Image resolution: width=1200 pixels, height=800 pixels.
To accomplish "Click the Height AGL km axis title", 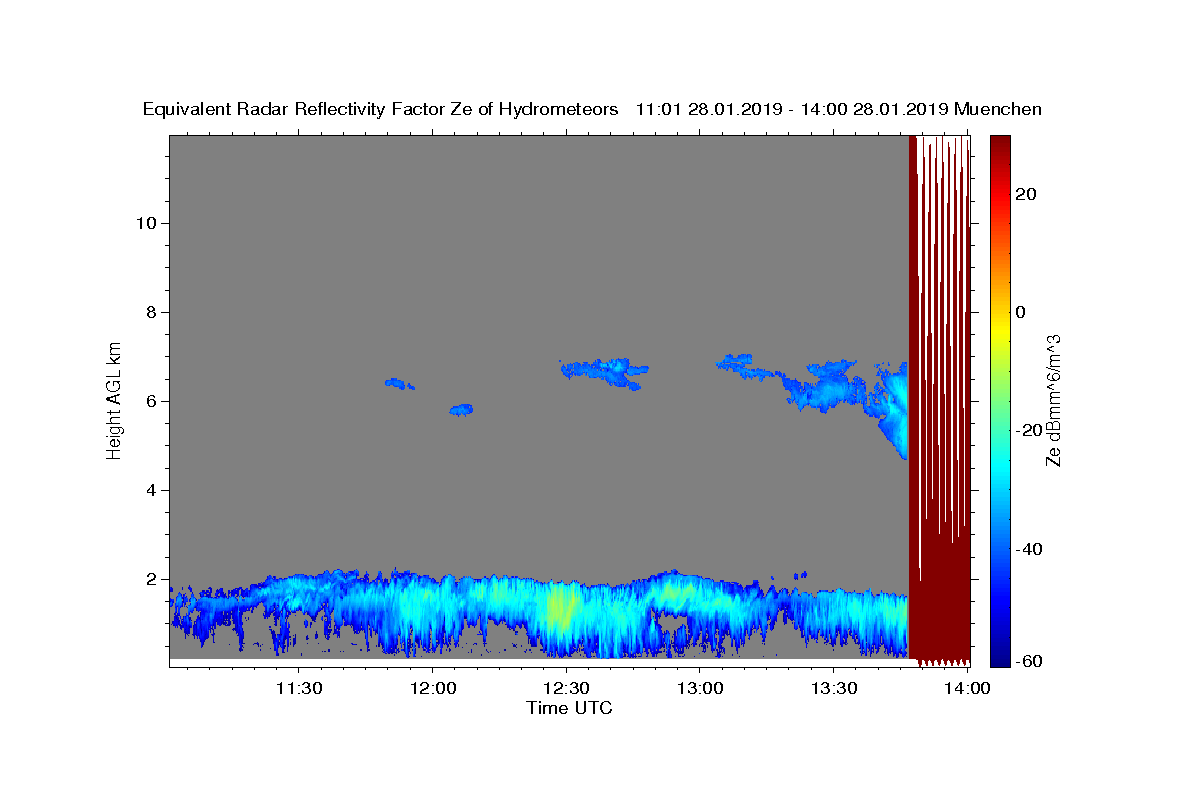I will [114, 398].
